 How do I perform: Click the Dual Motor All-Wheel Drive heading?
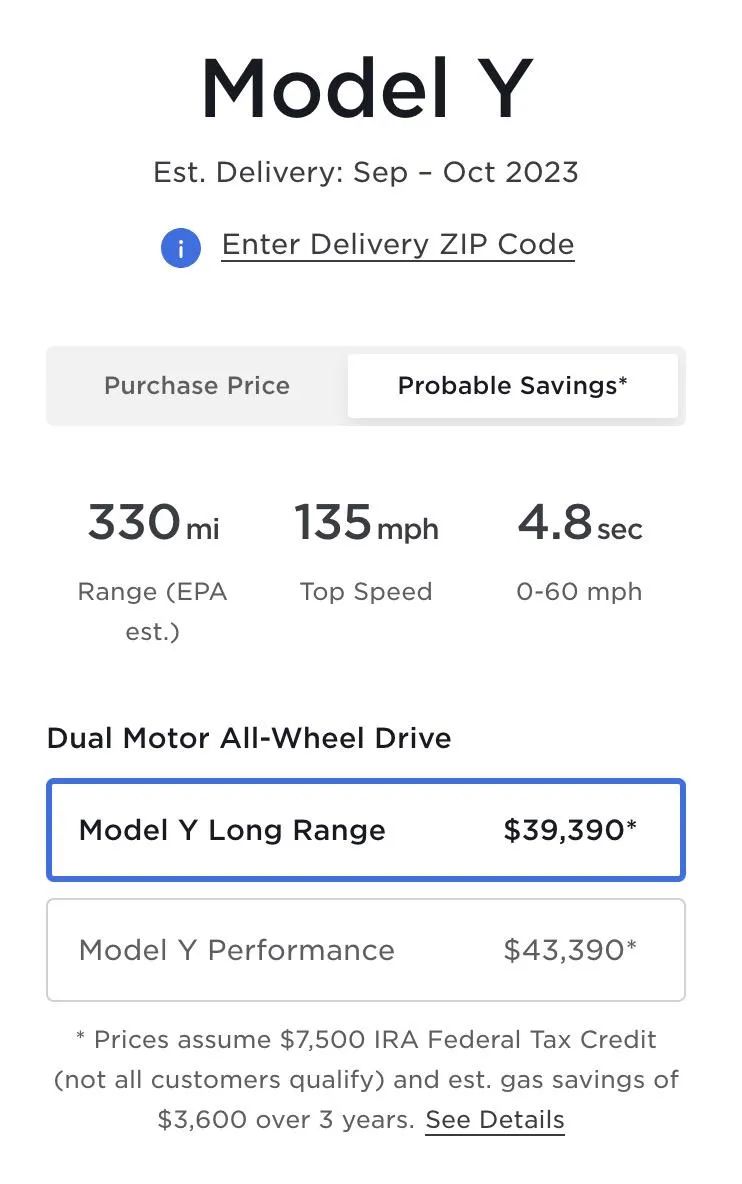point(249,738)
